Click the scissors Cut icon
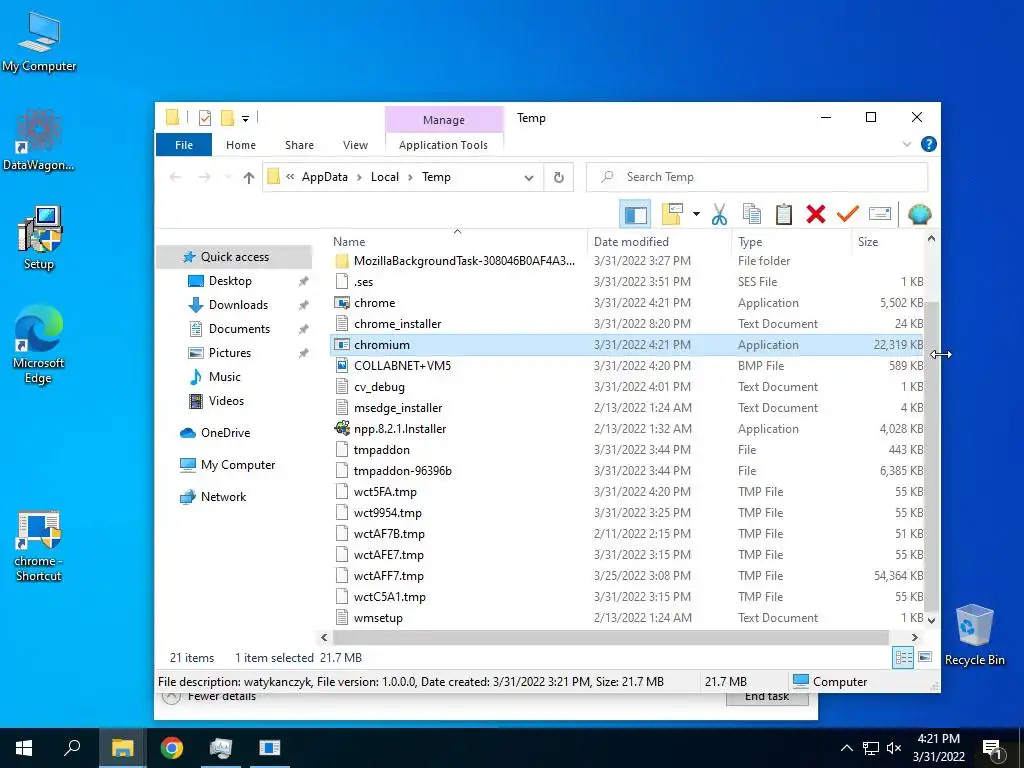The image size is (1024, 768). [x=719, y=214]
